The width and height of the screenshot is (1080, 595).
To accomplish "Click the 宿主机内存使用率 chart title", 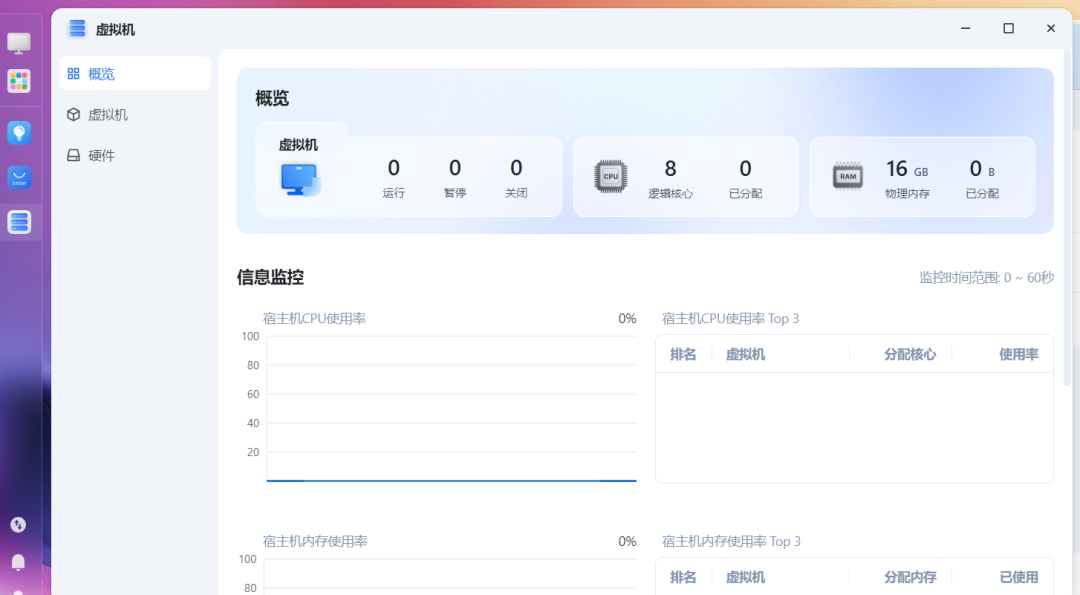I will click(x=315, y=541).
